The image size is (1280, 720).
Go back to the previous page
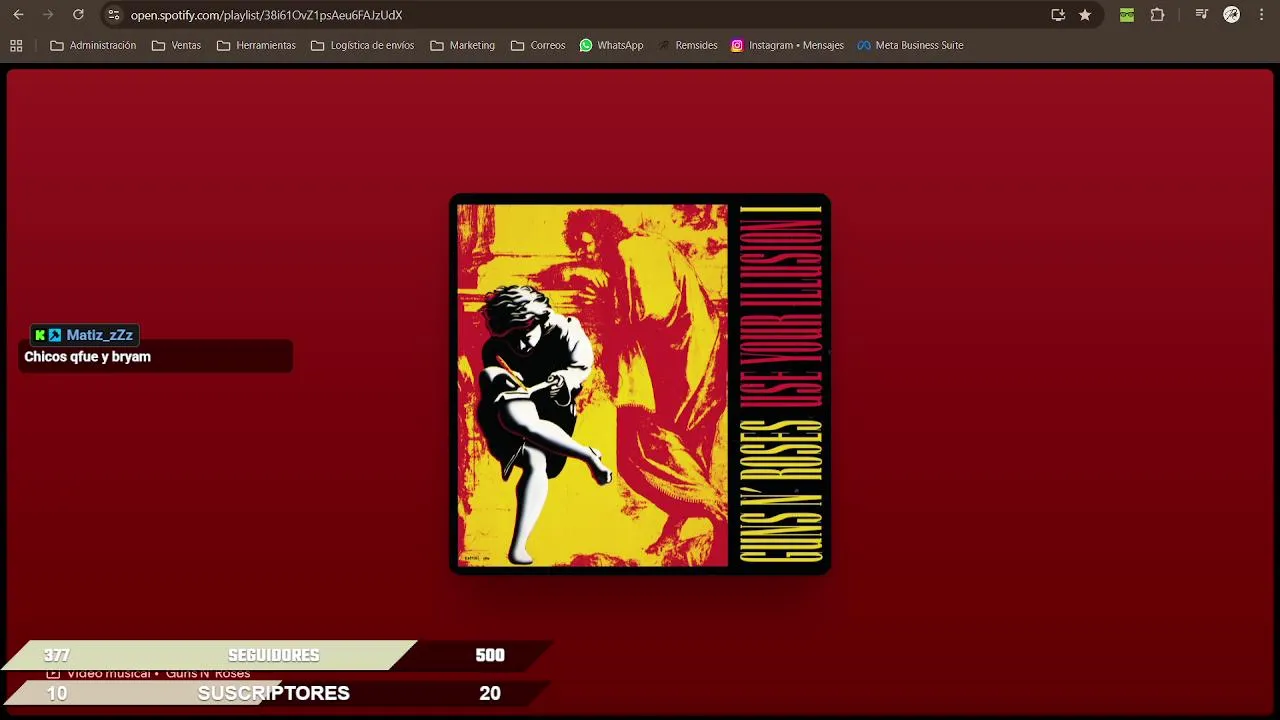coord(18,15)
